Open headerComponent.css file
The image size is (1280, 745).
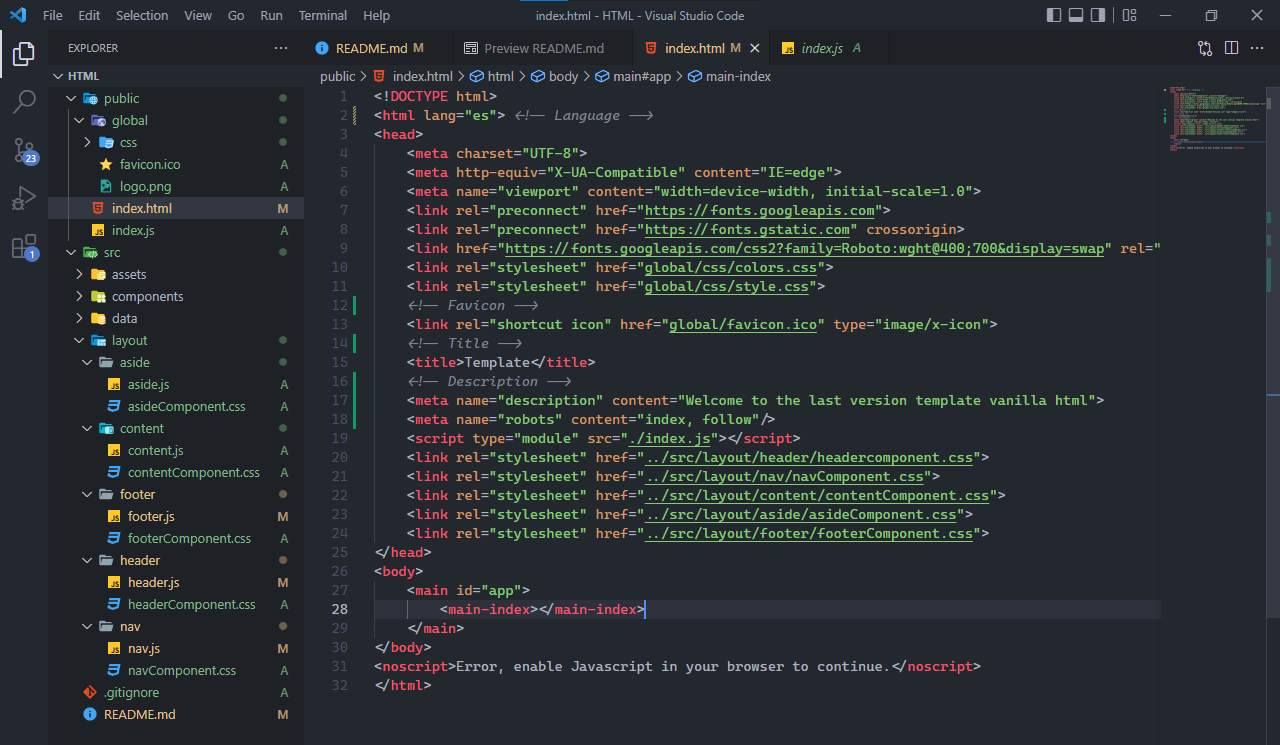(176, 604)
